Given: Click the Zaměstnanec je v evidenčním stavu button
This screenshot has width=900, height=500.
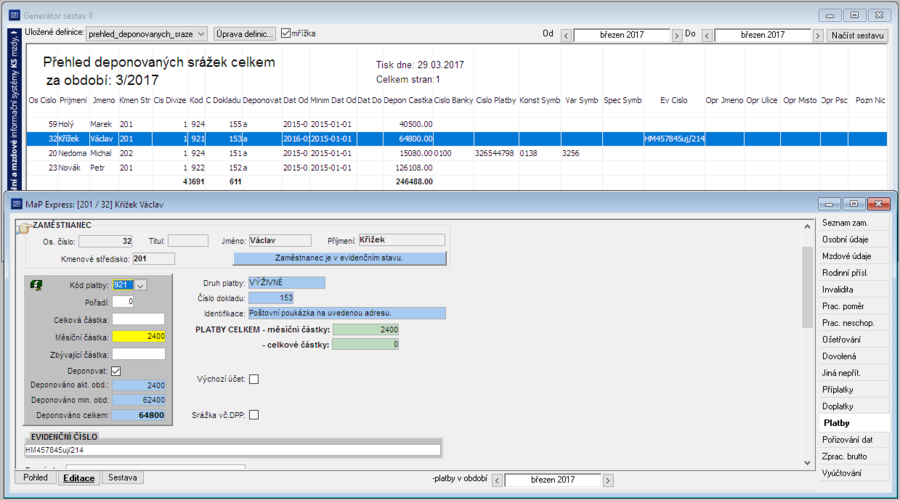Looking at the screenshot, I should (339, 258).
